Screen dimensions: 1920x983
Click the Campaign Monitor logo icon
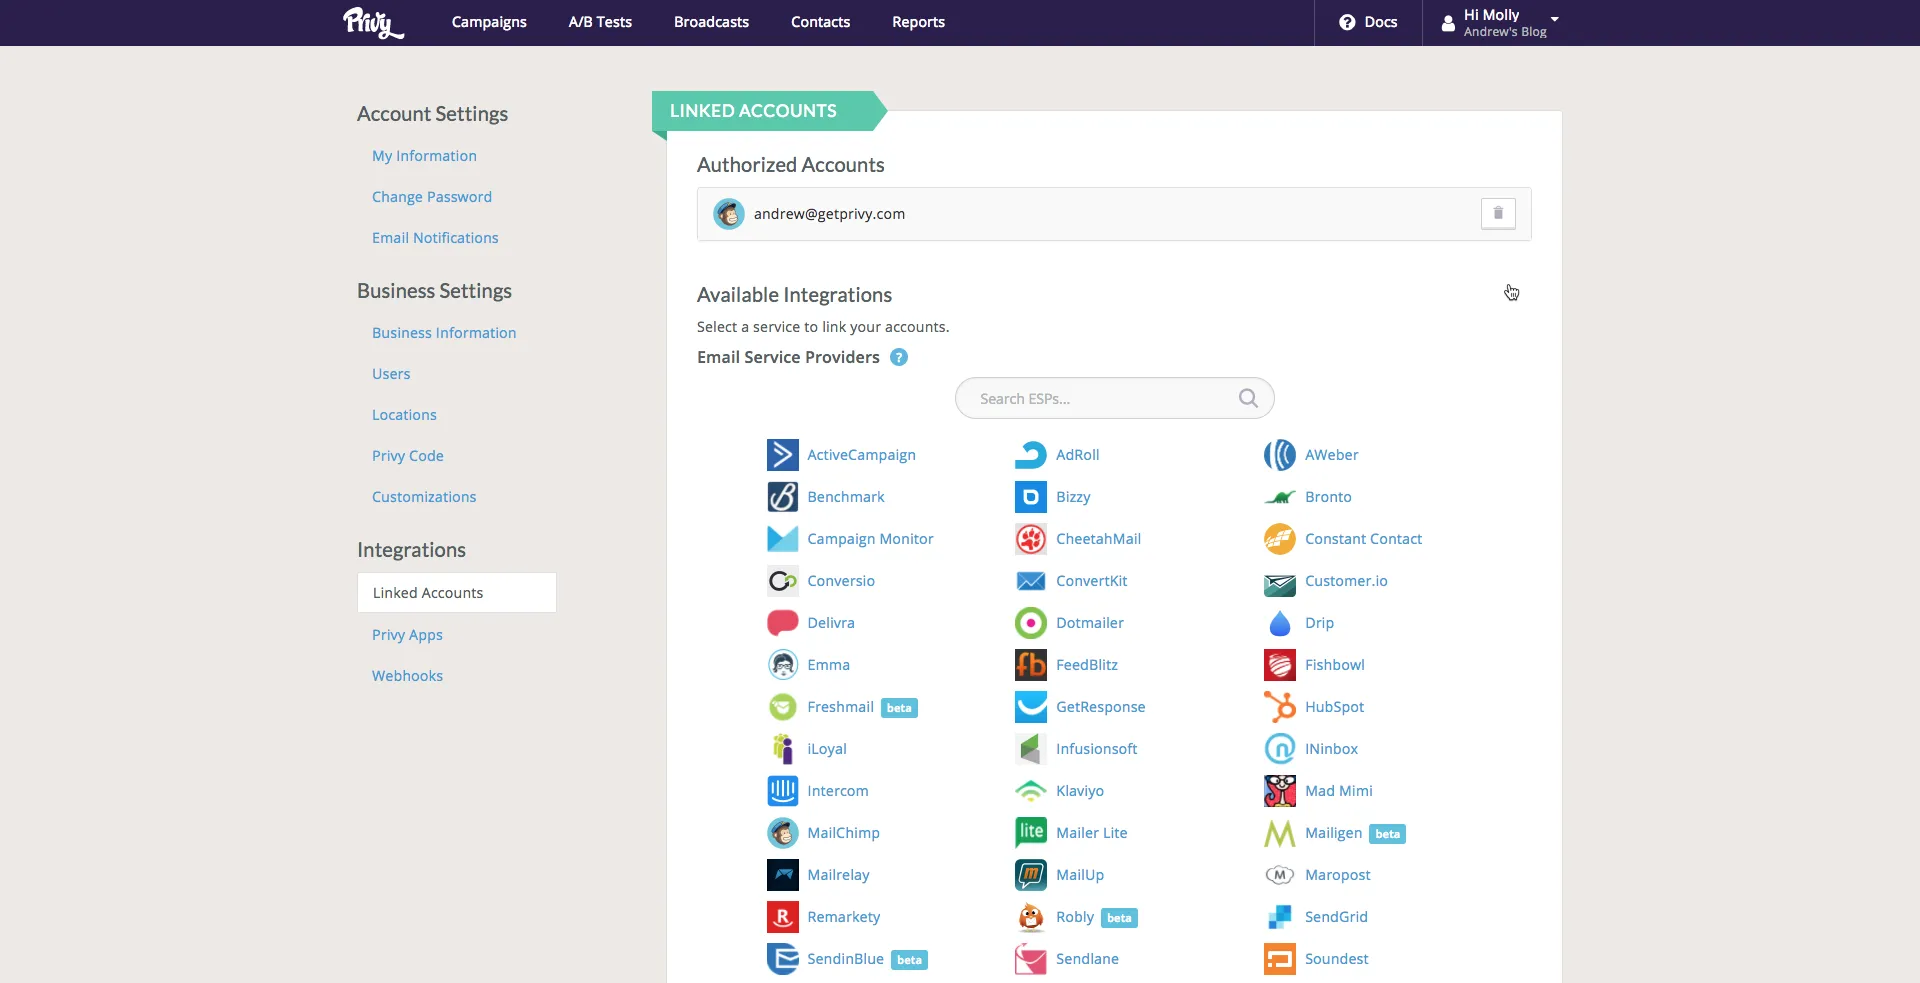click(782, 539)
